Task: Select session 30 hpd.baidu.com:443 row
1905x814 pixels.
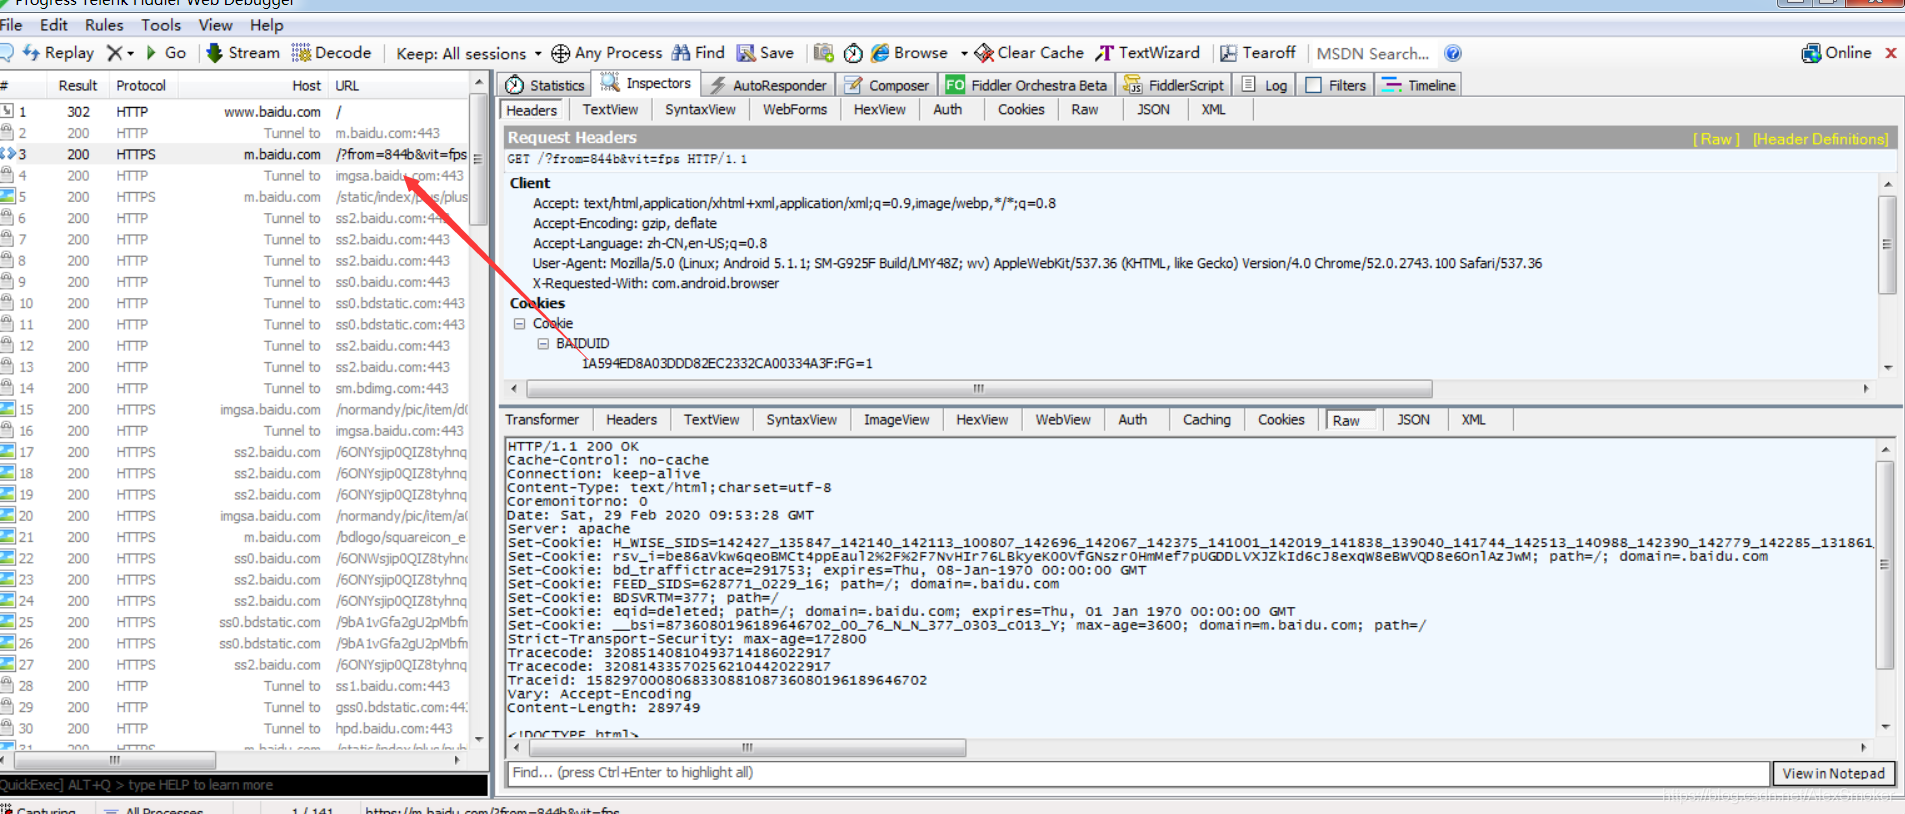Action: (x=234, y=728)
